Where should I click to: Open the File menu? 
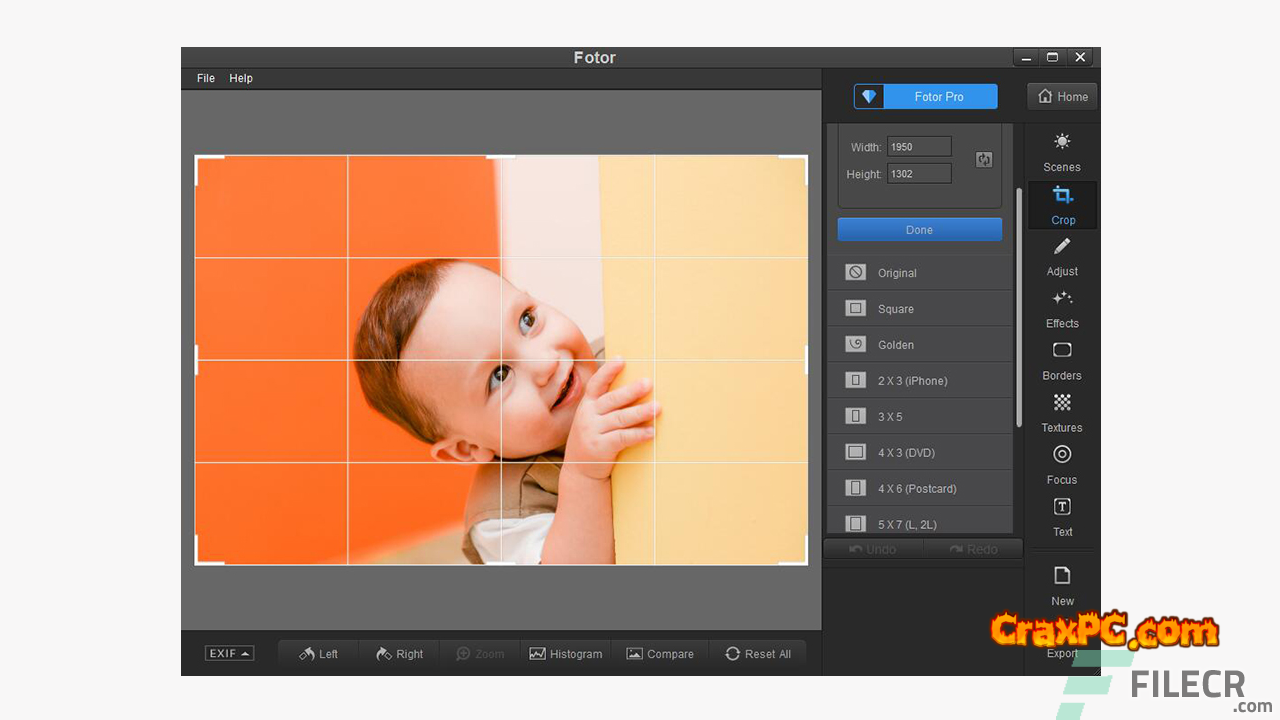(x=206, y=78)
